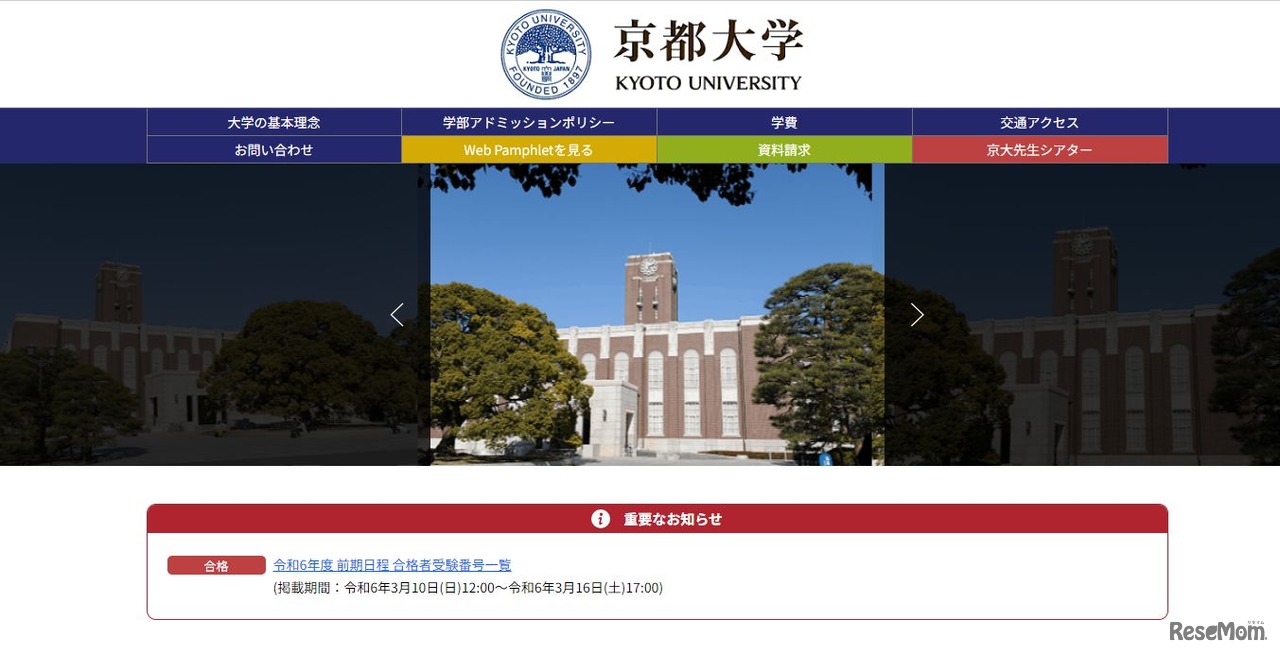Click the info icon beside 重要なお知らせ

pos(600,519)
